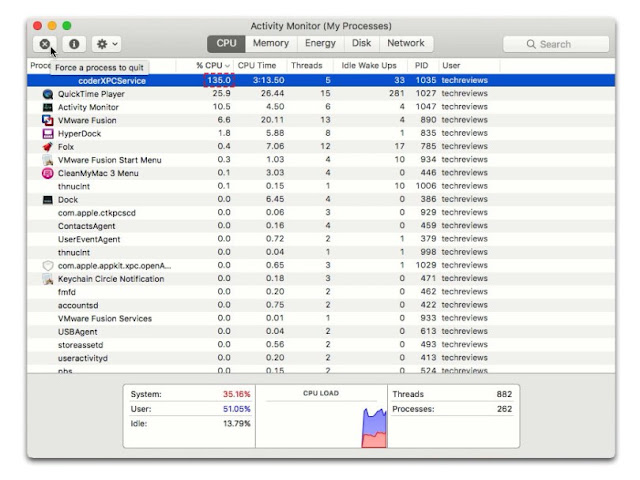Image resolution: width=640 pixels, height=480 pixels.
Task: Sort by PID column header
Action: (x=422, y=66)
